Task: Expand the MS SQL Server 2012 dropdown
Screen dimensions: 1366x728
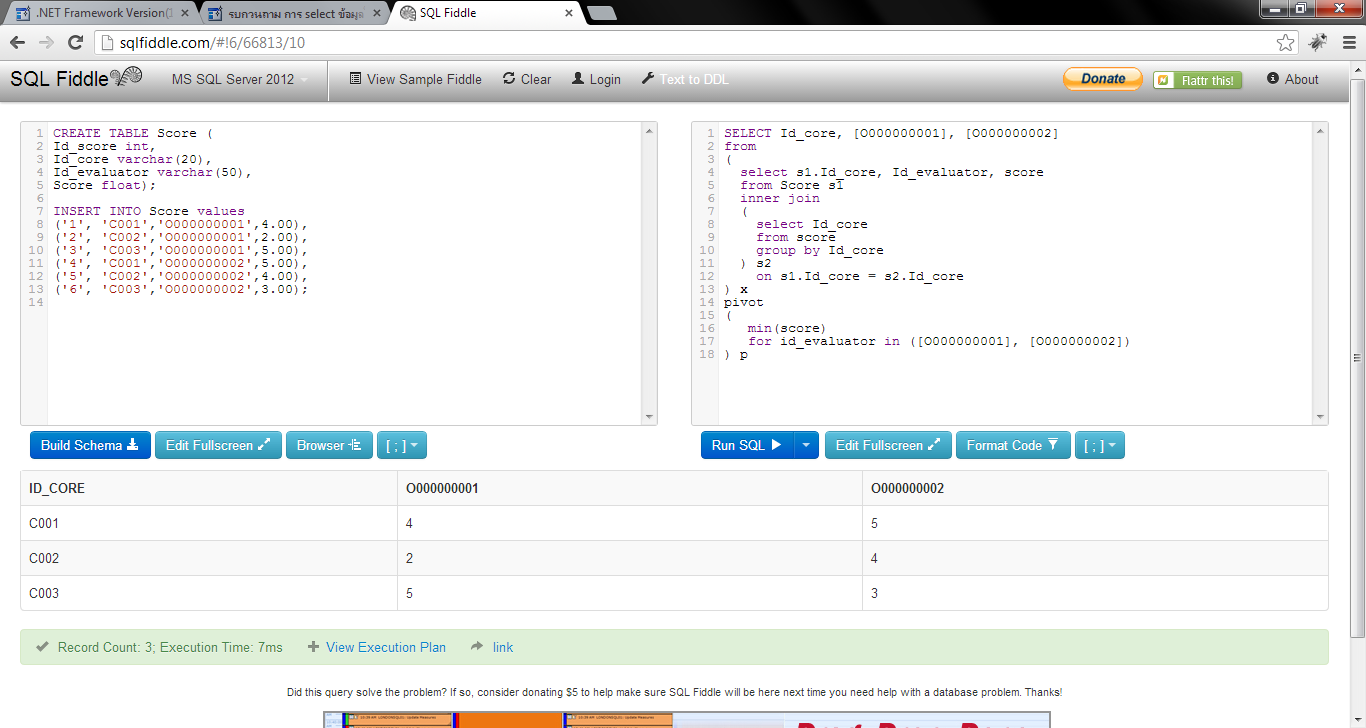Action: [240, 79]
